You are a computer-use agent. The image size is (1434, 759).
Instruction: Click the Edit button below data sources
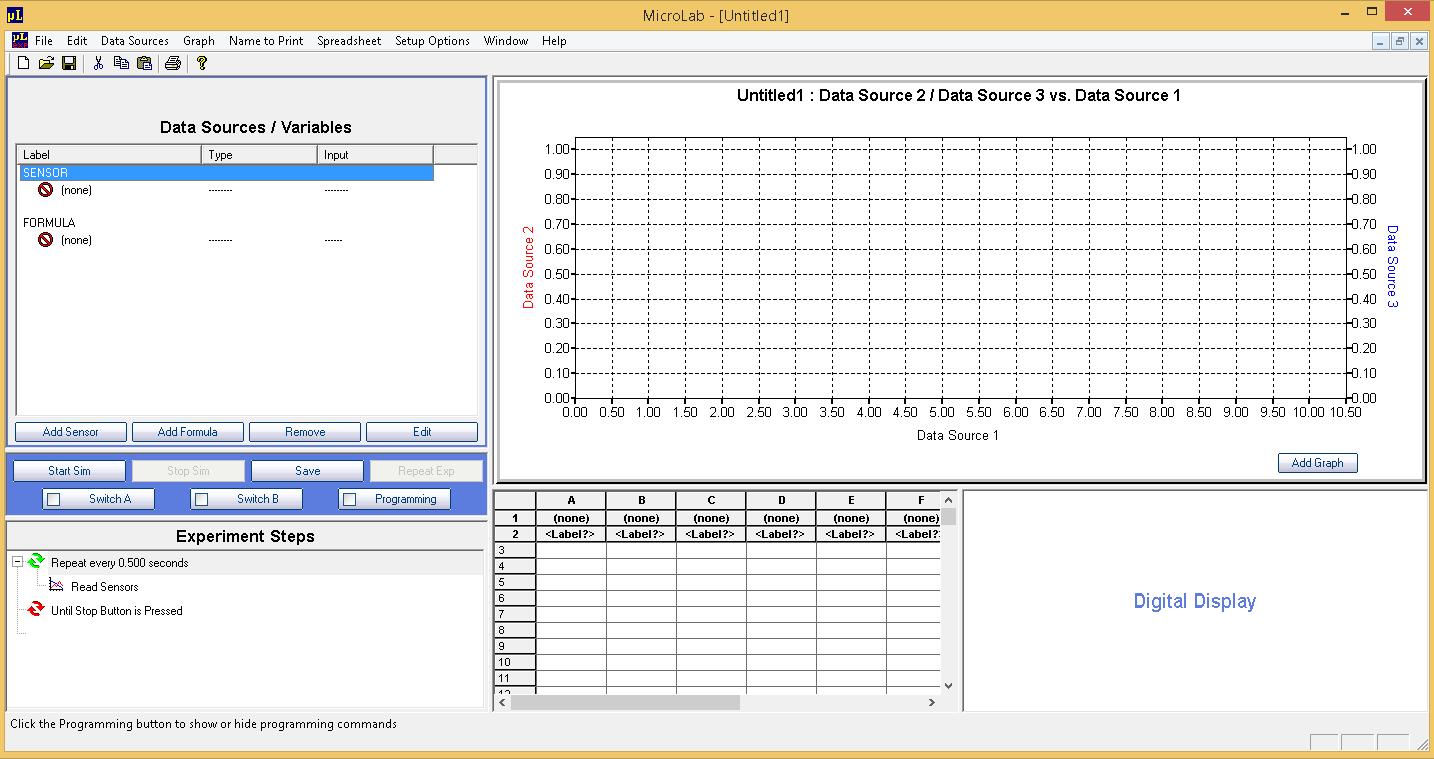point(422,432)
